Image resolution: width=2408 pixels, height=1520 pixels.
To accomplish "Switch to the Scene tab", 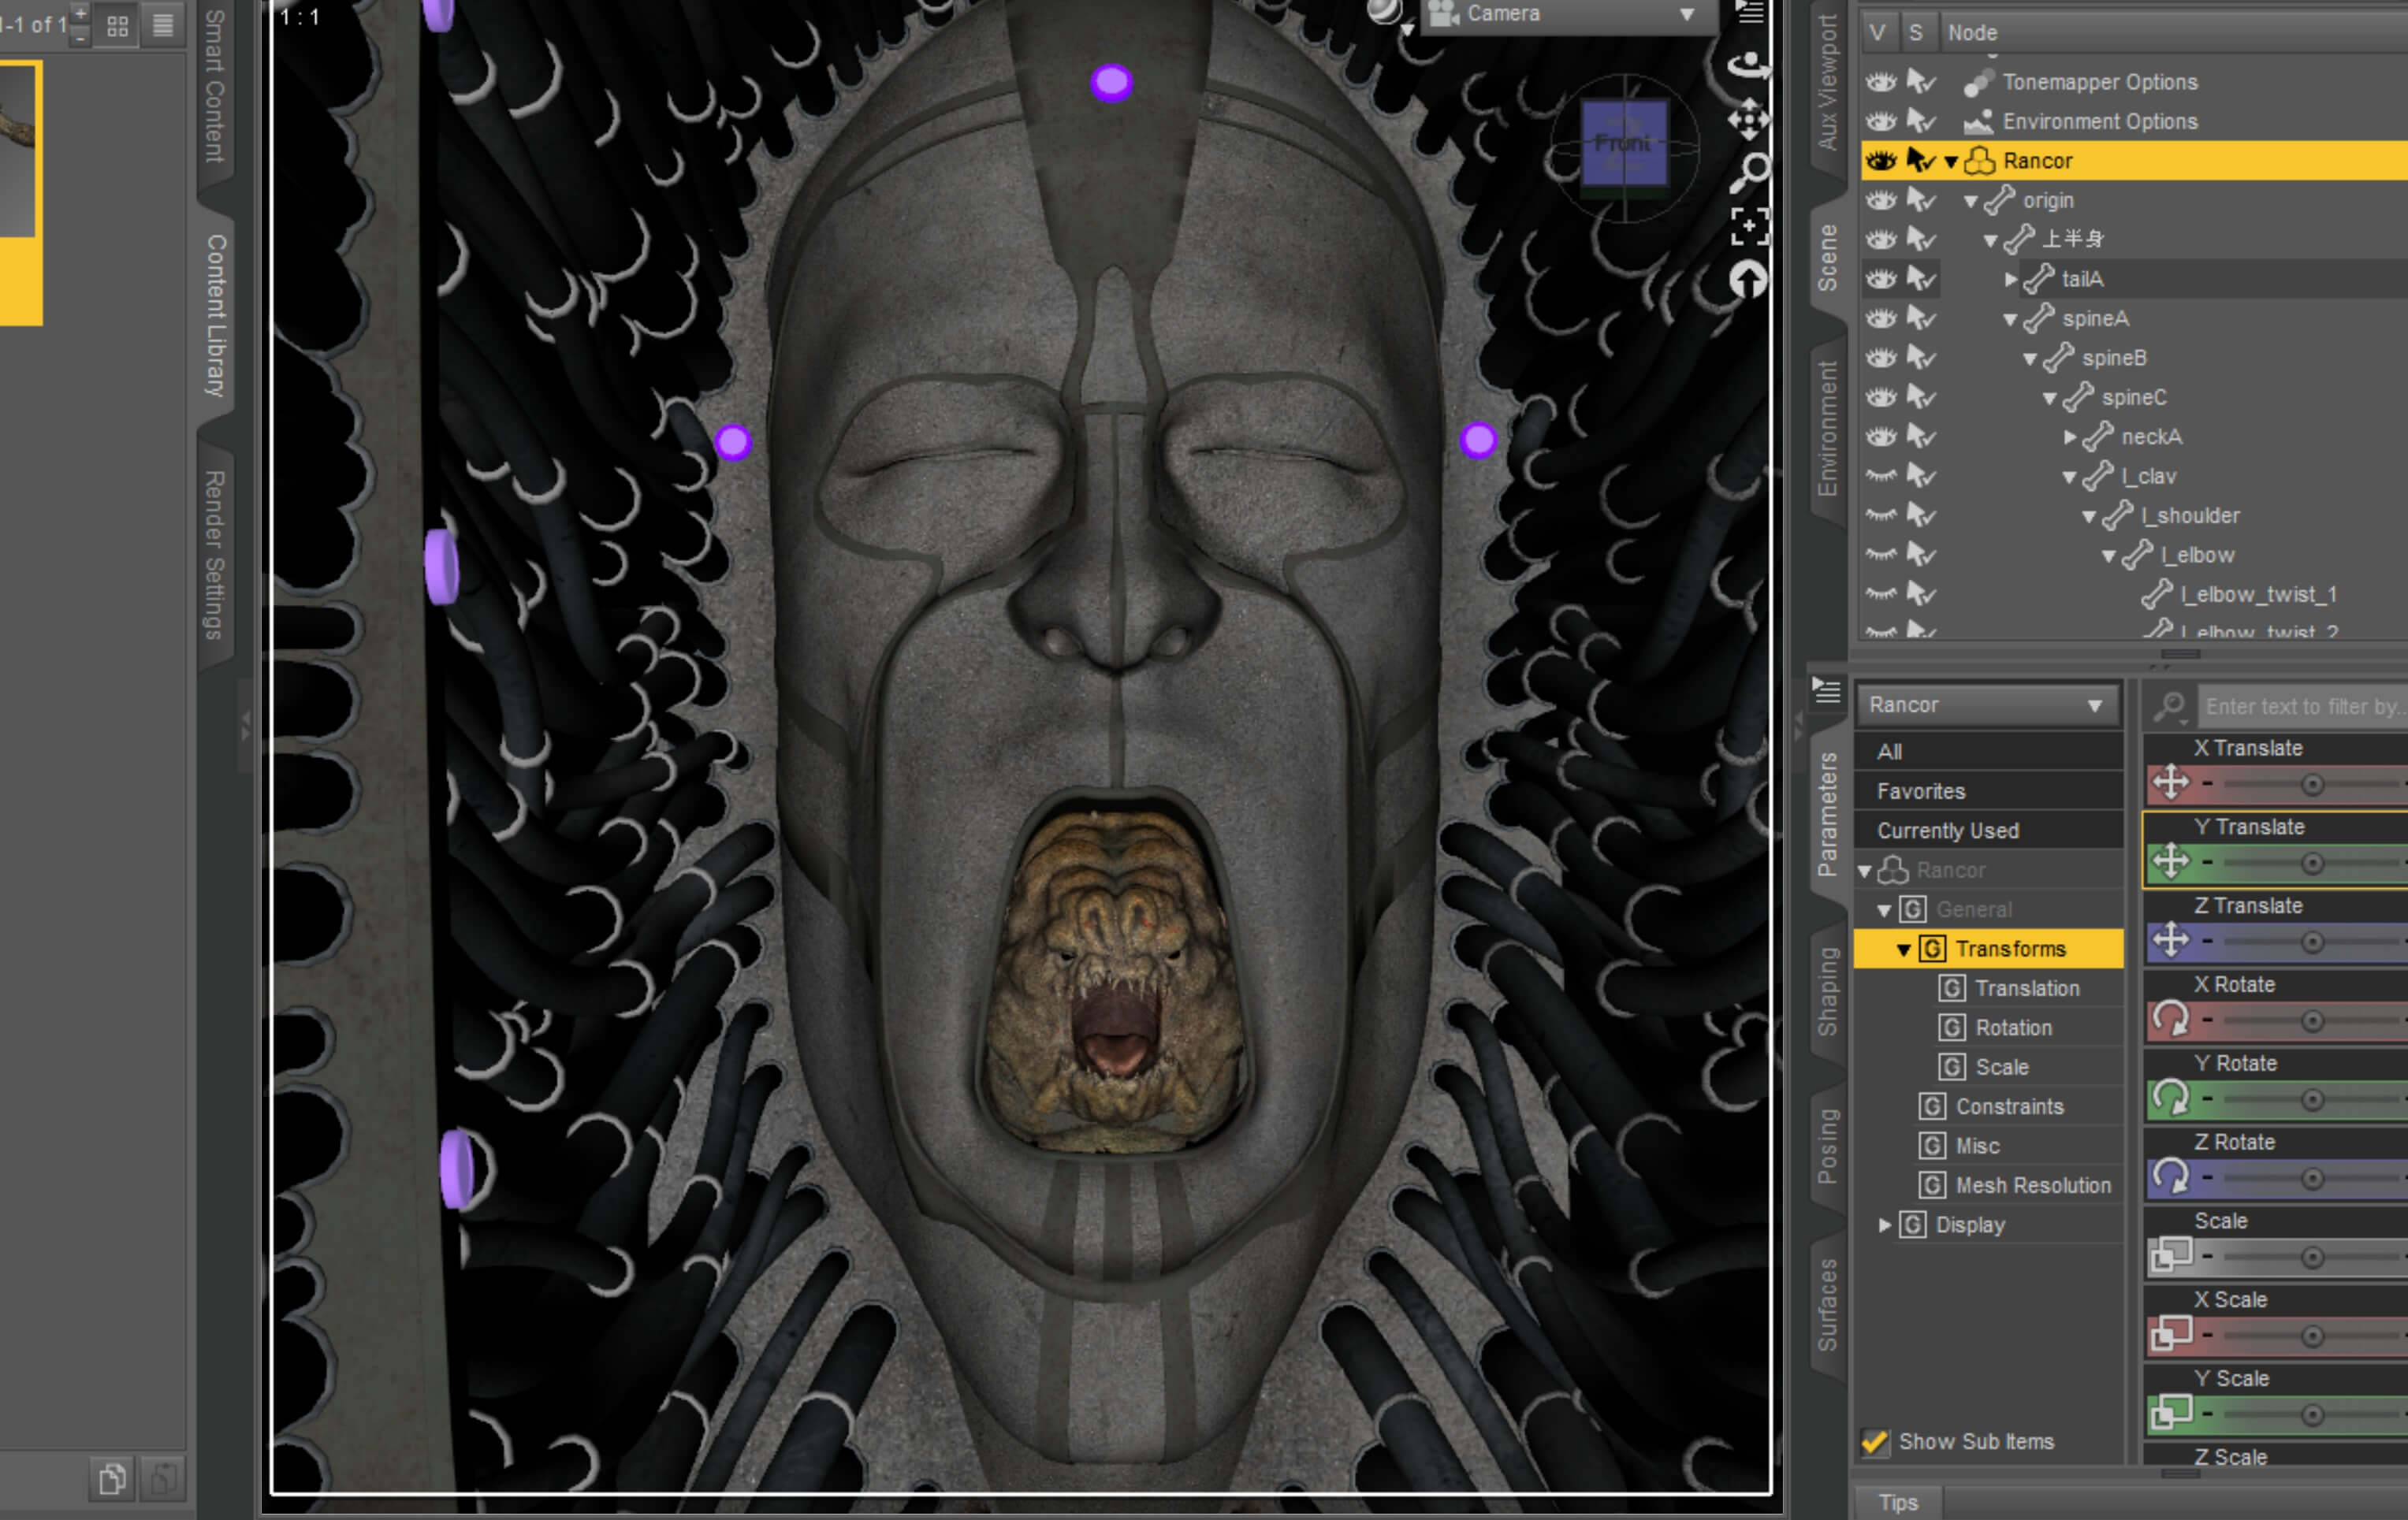I will 1827,257.
